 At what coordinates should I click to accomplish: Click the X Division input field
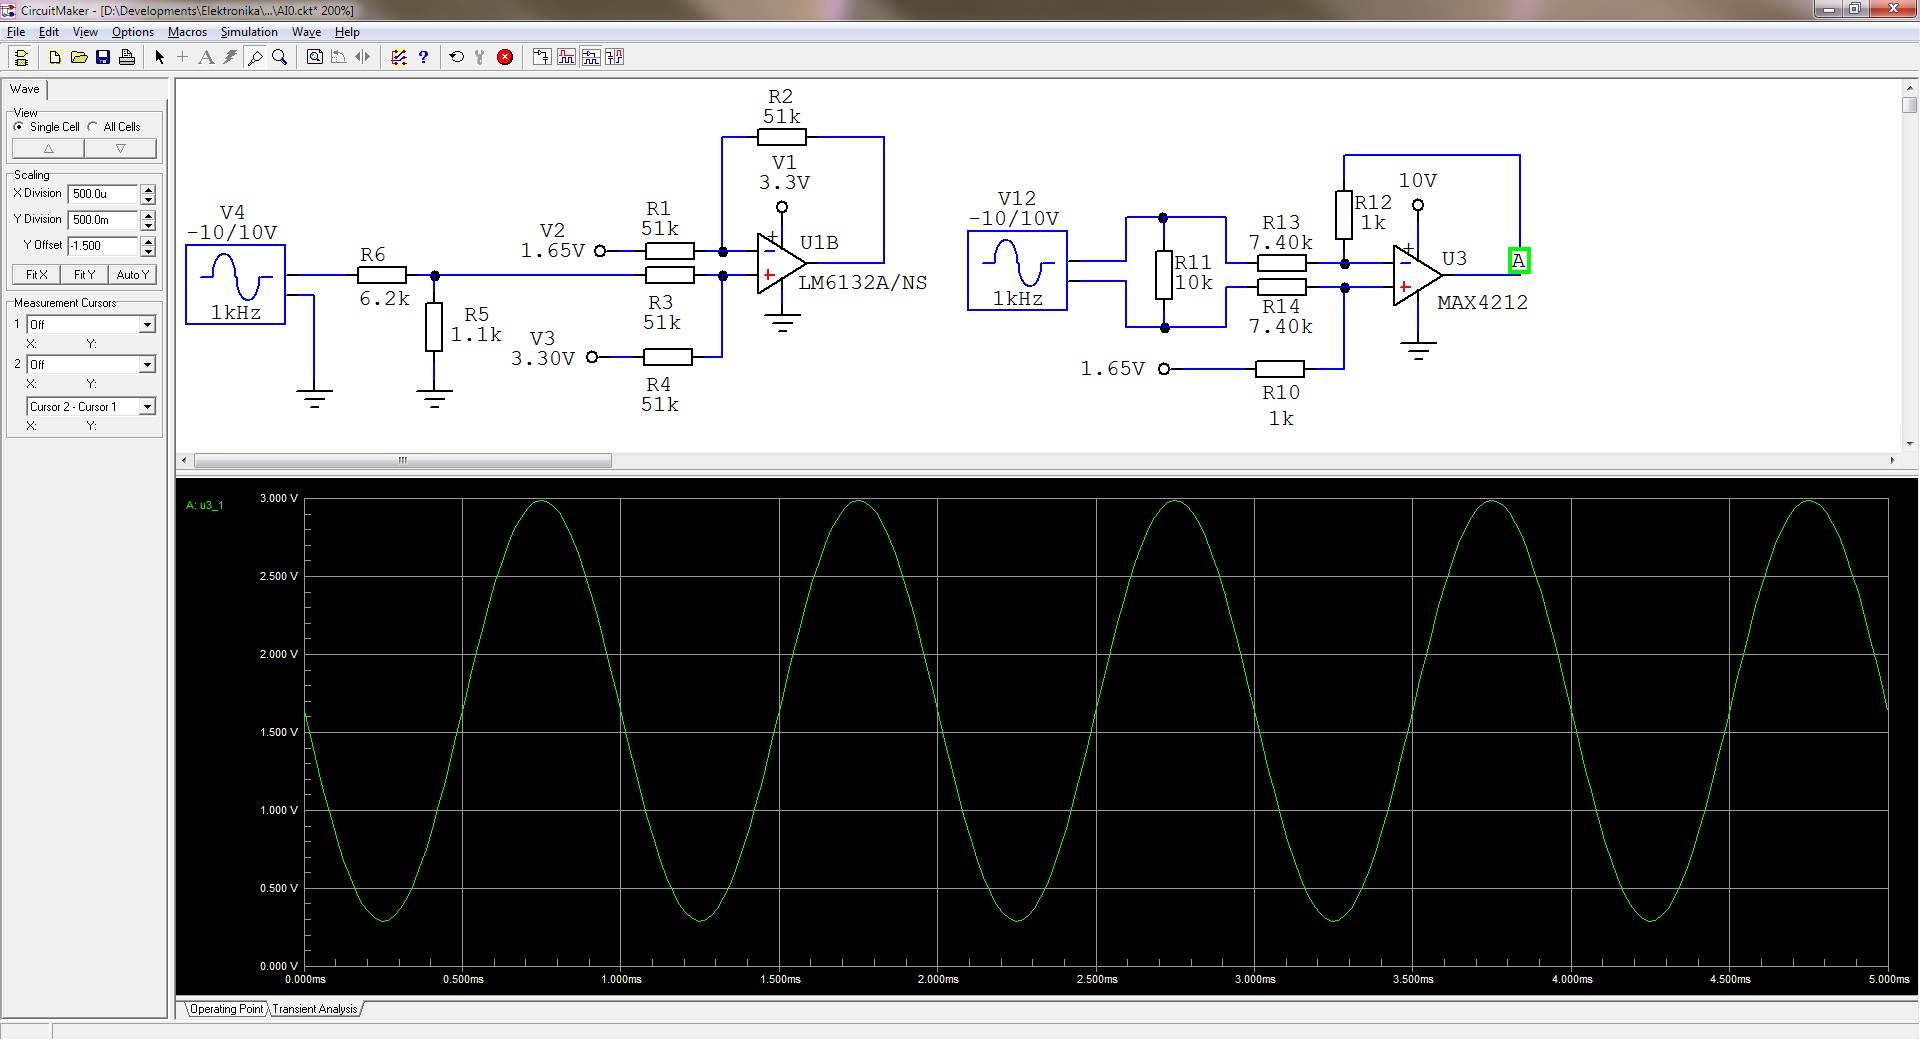[104, 194]
